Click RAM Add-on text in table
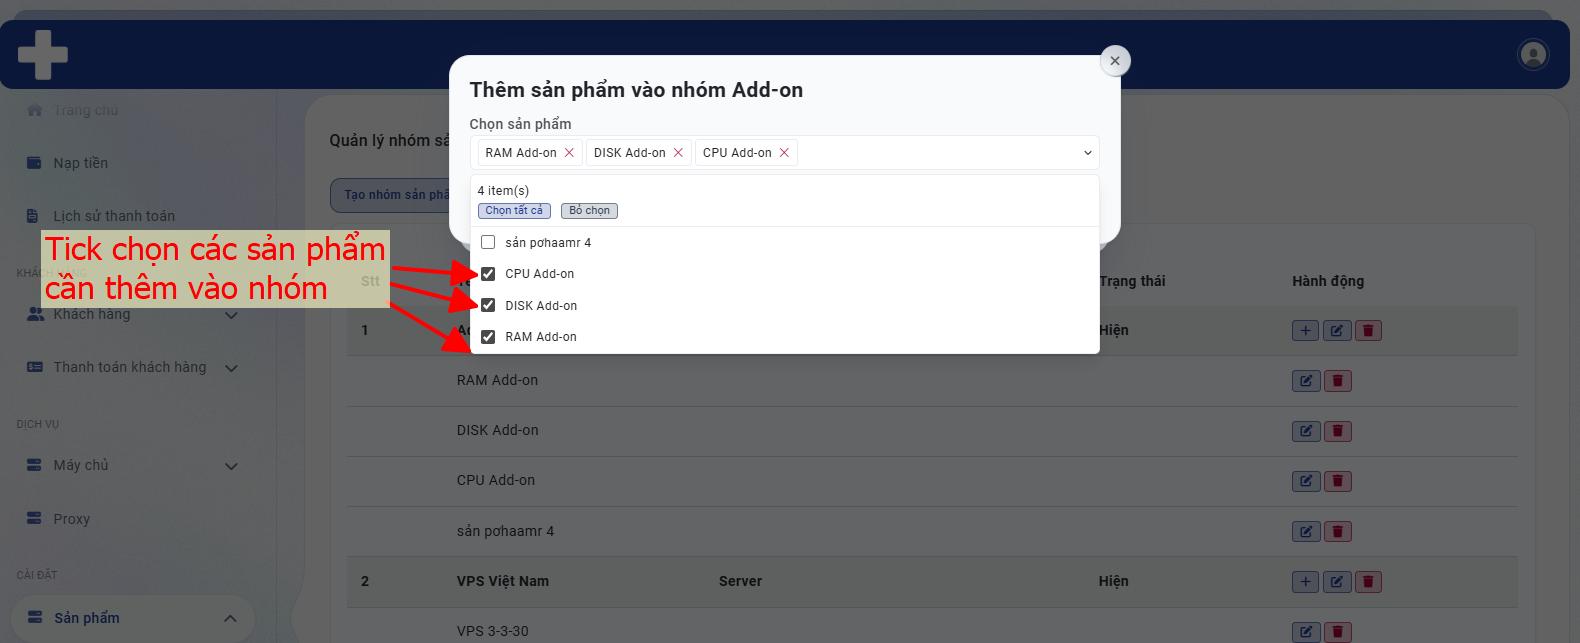This screenshot has width=1580, height=643. (497, 380)
